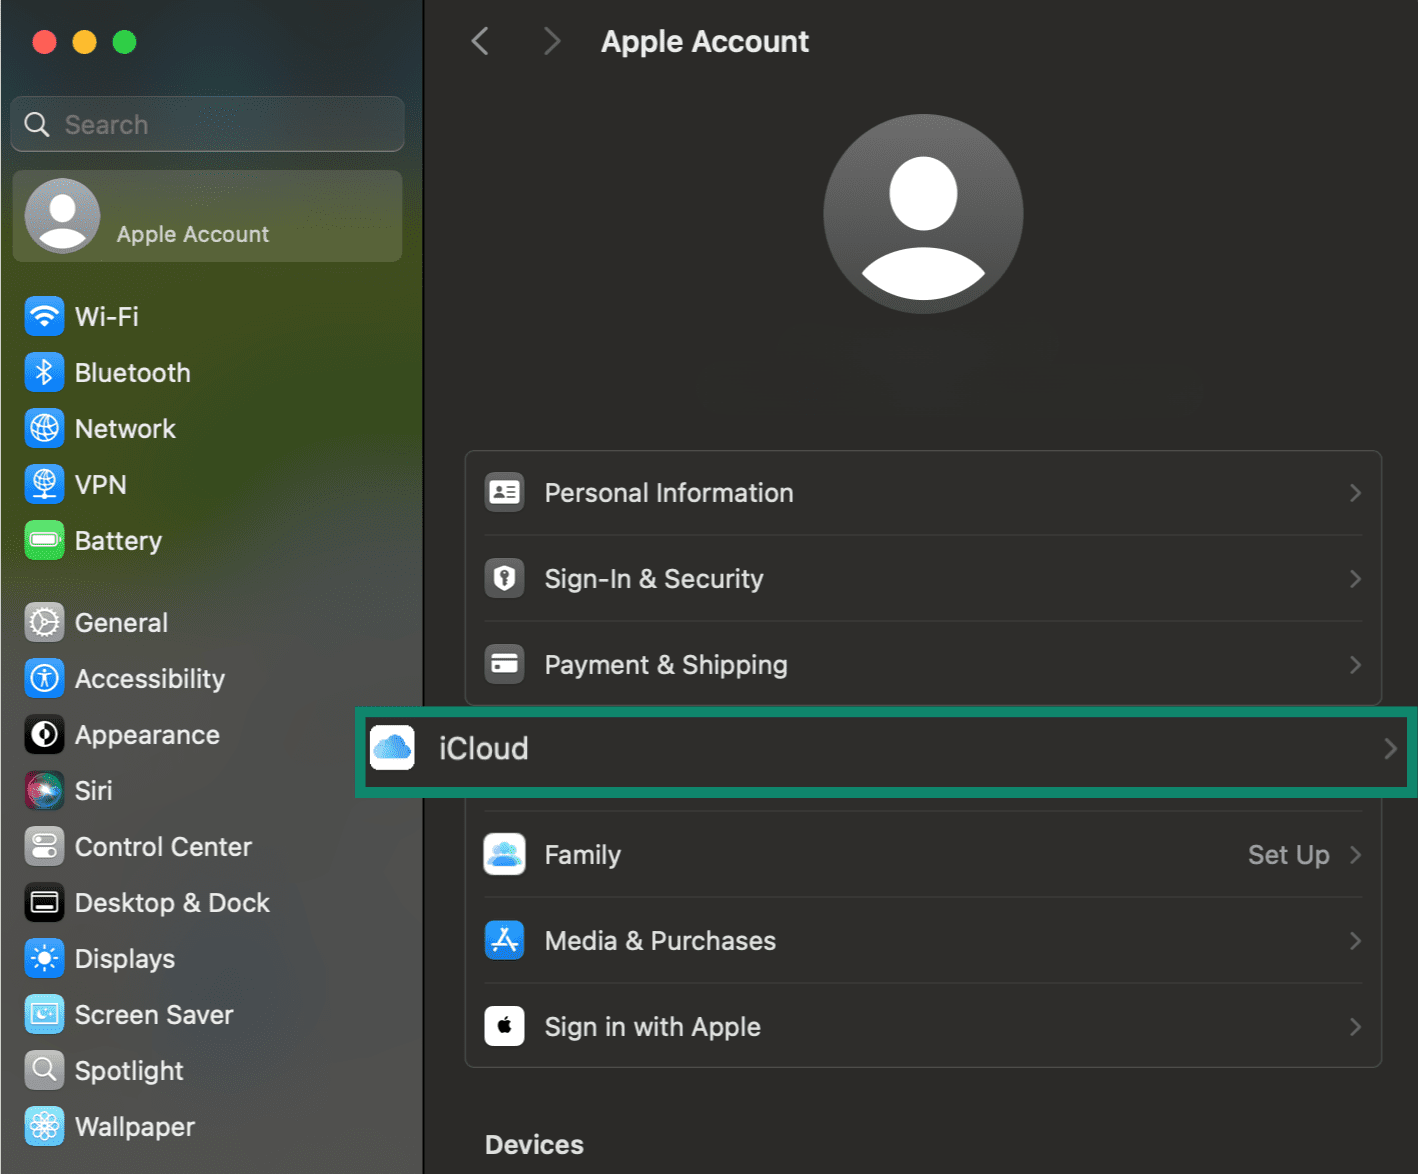The height and width of the screenshot is (1174, 1418).
Task: Click the iCloud cloud icon
Action: 392,748
